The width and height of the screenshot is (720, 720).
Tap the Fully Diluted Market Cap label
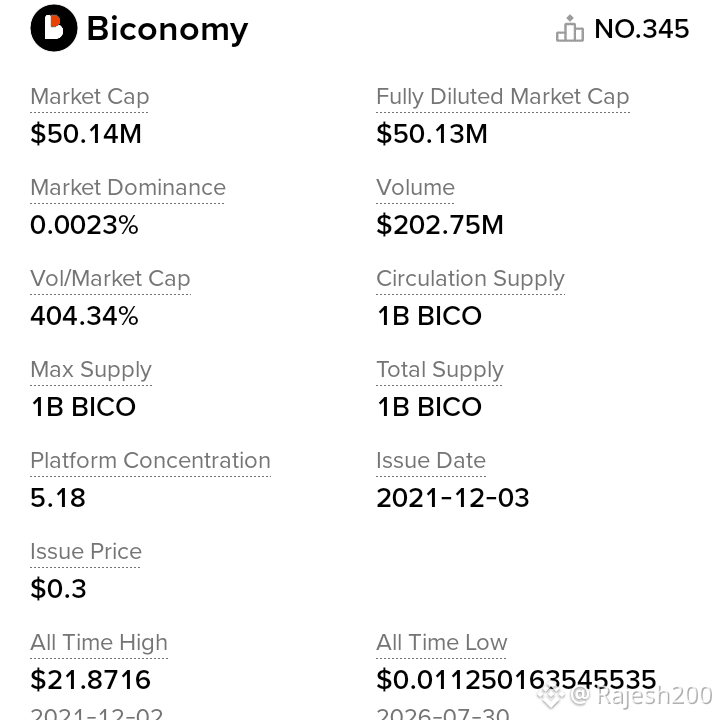502,96
